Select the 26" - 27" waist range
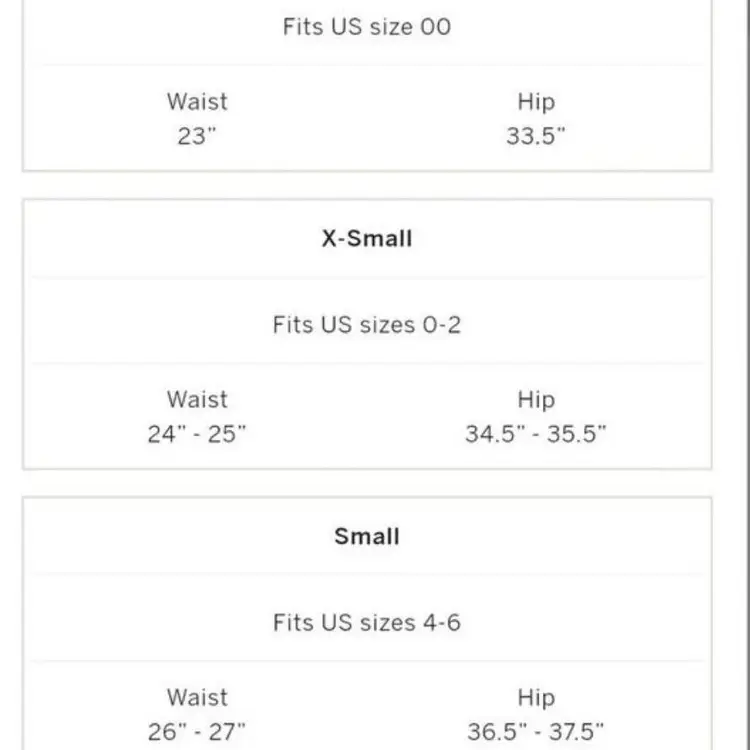This screenshot has width=750, height=750. click(x=197, y=732)
